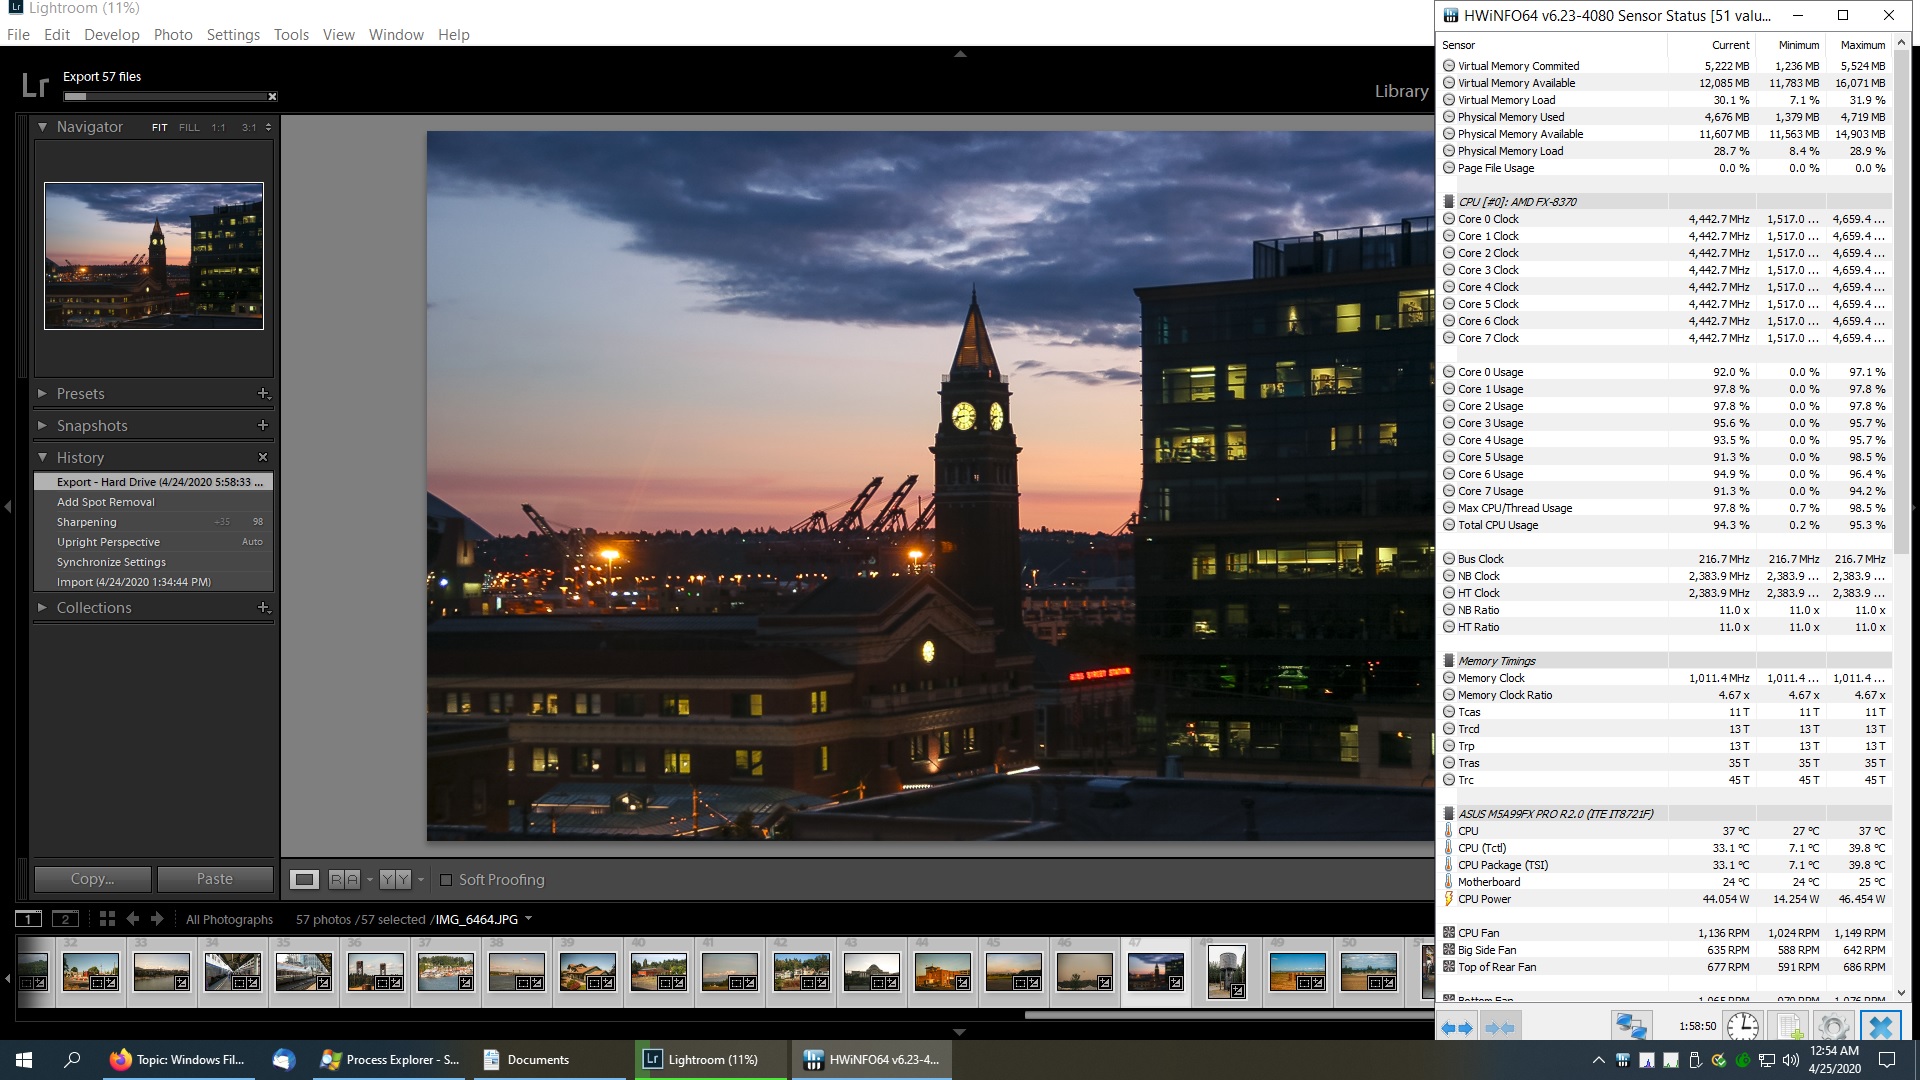
Task: Reset HWiNFO clock timer icon
Action: (1742, 1026)
